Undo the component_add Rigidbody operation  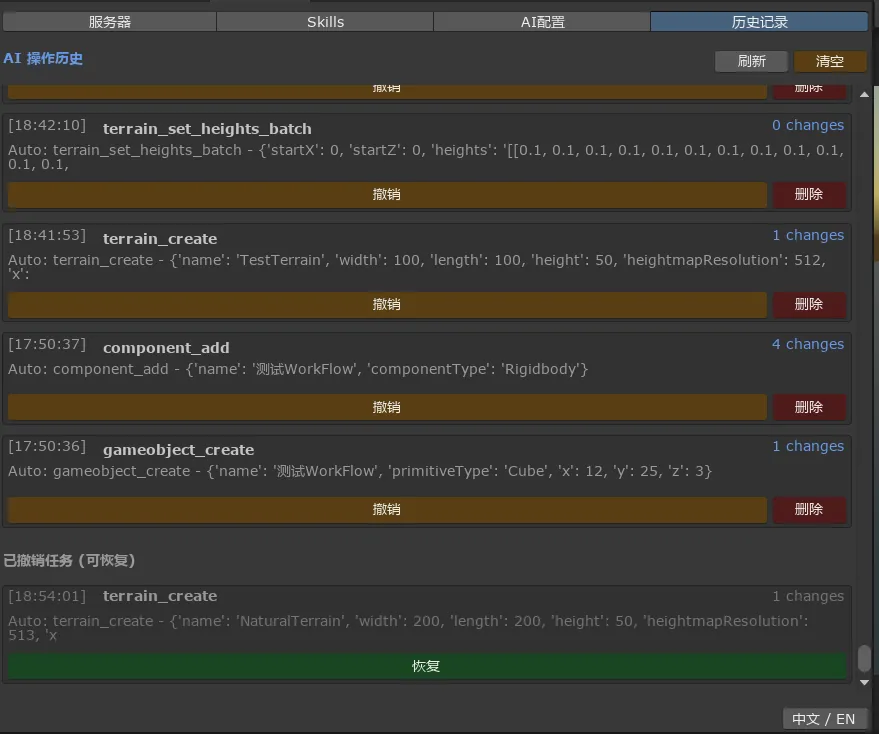click(387, 407)
